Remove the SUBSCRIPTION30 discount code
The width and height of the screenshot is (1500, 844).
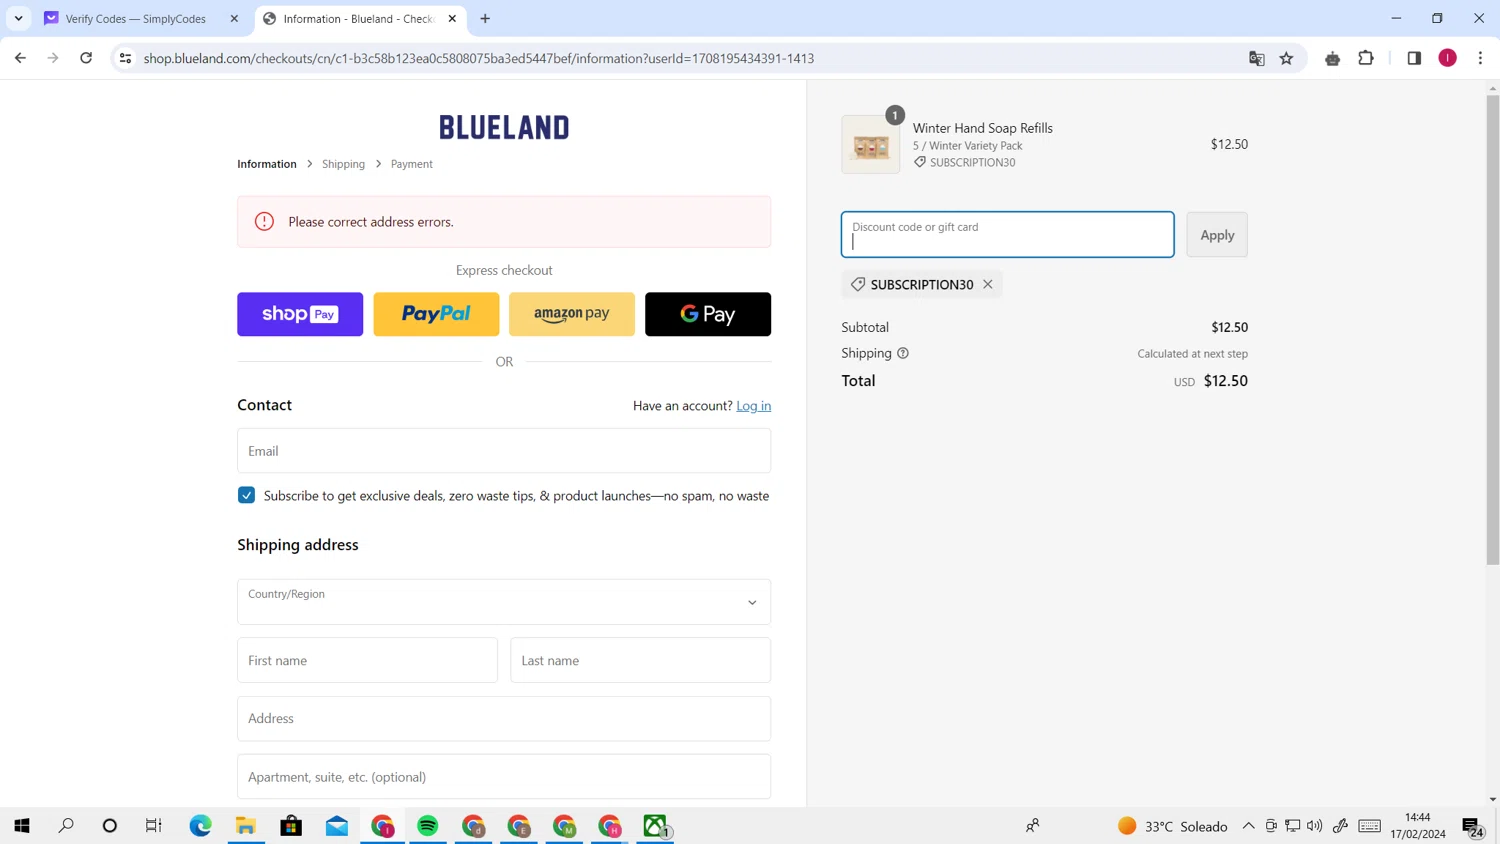click(988, 284)
